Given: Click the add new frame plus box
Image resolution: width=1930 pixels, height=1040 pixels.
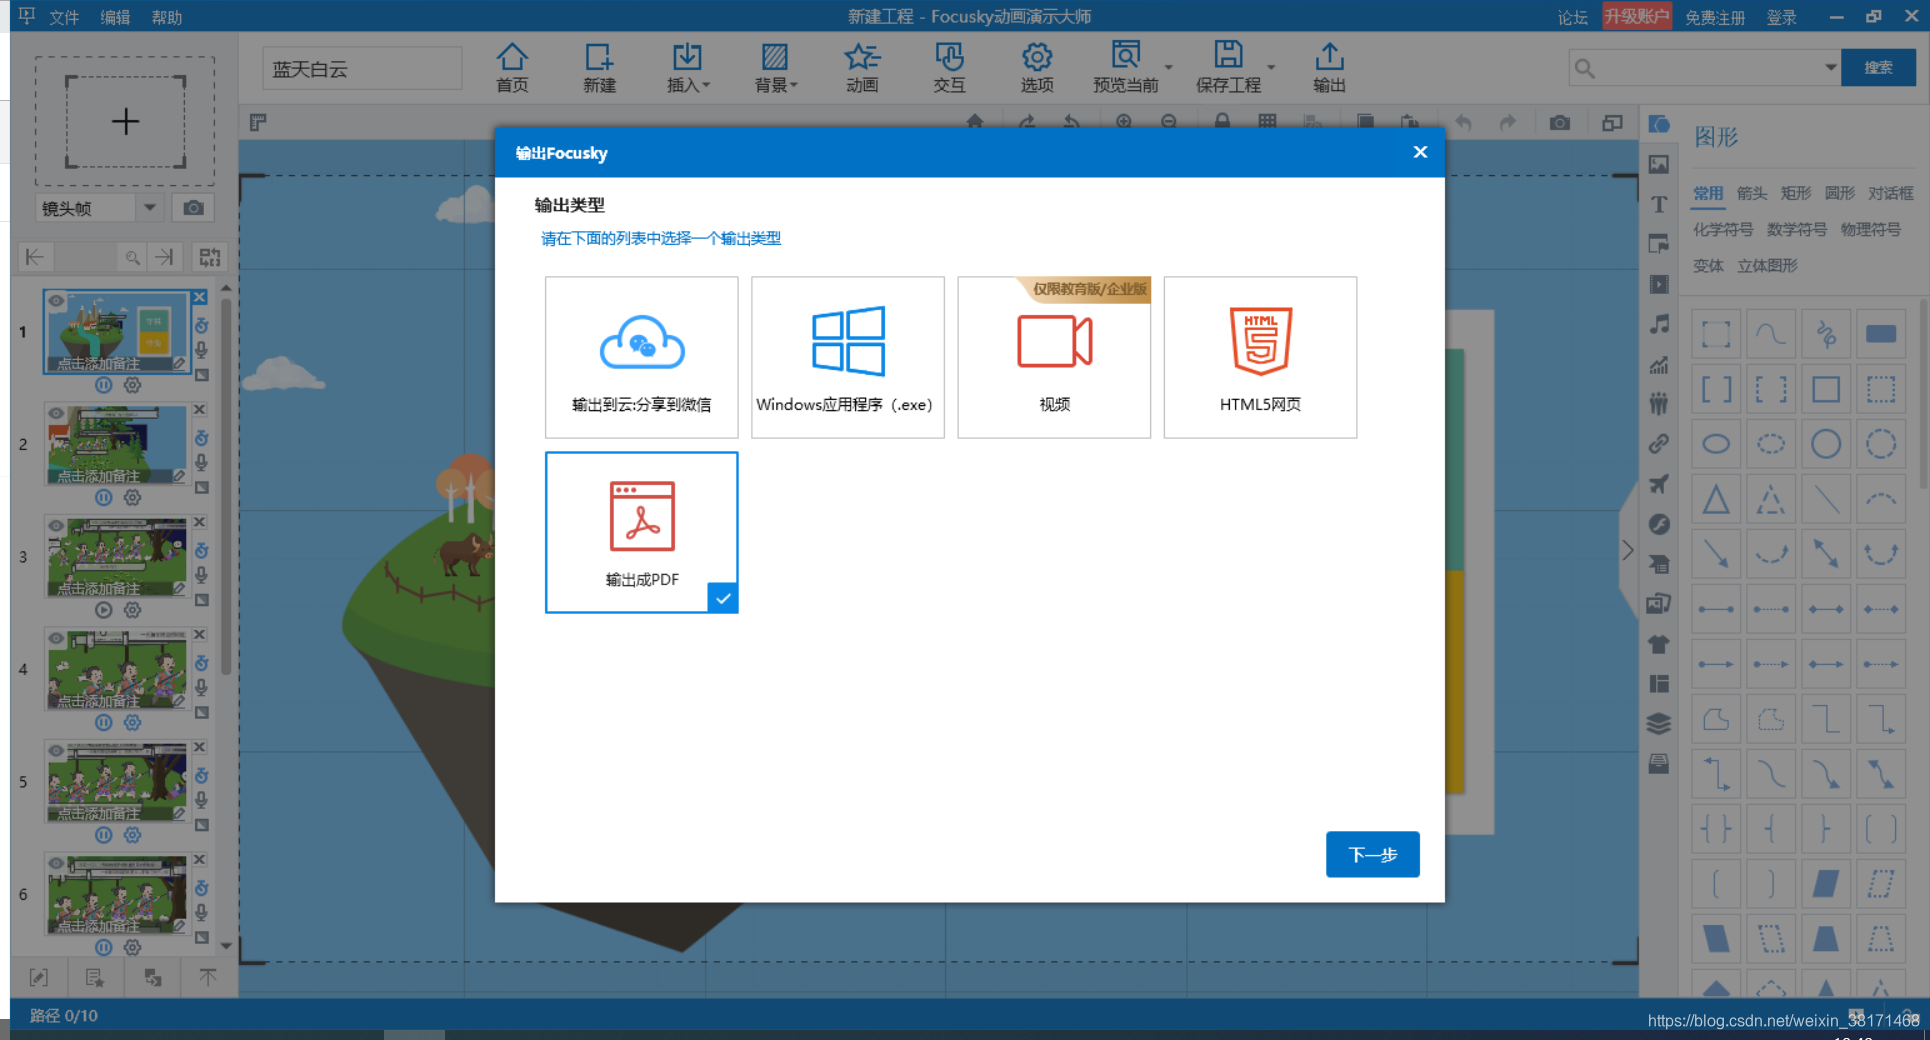Looking at the screenshot, I should 125,122.
